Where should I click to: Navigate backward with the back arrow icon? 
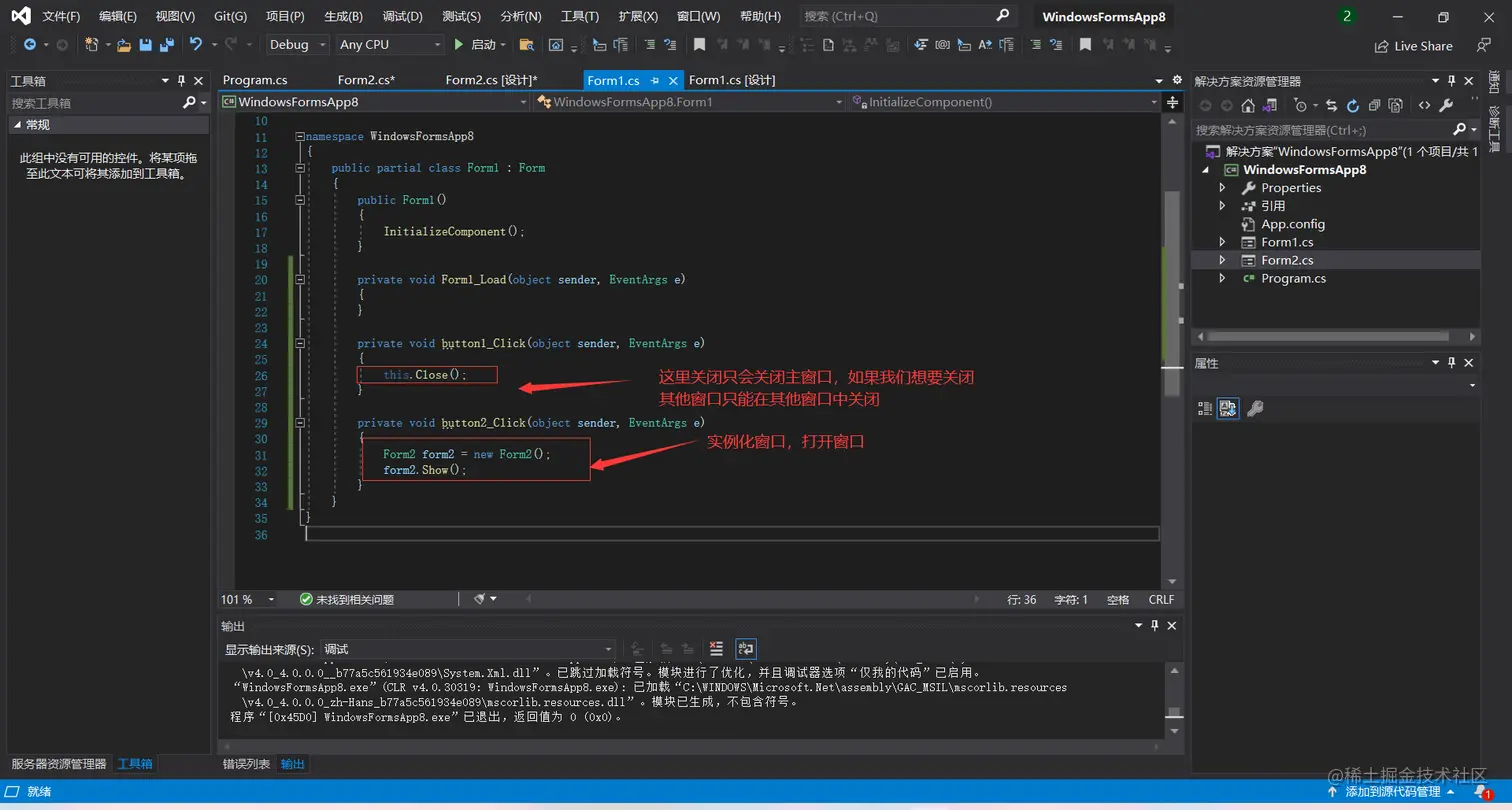click(29, 45)
